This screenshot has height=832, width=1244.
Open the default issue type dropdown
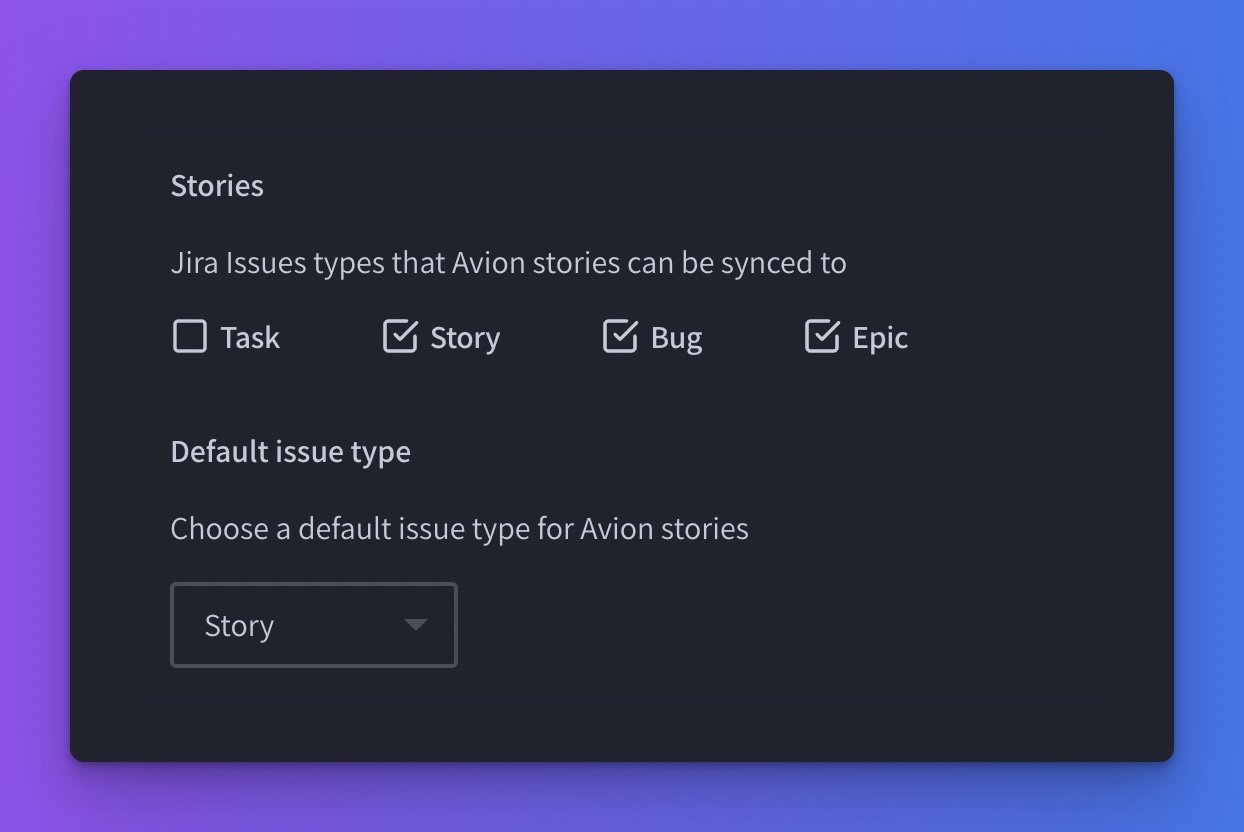314,625
